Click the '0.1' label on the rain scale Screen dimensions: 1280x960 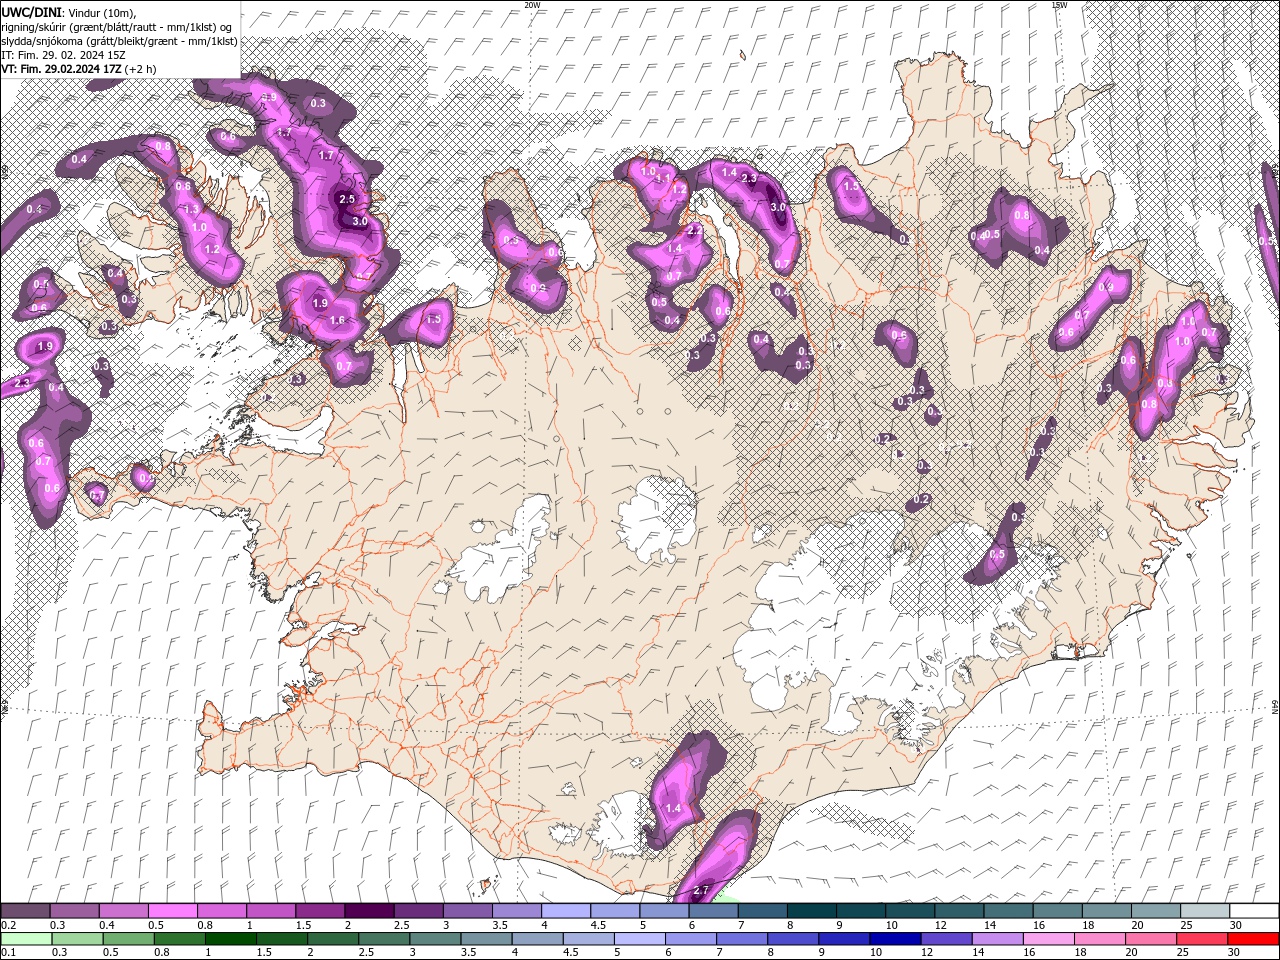8,953
